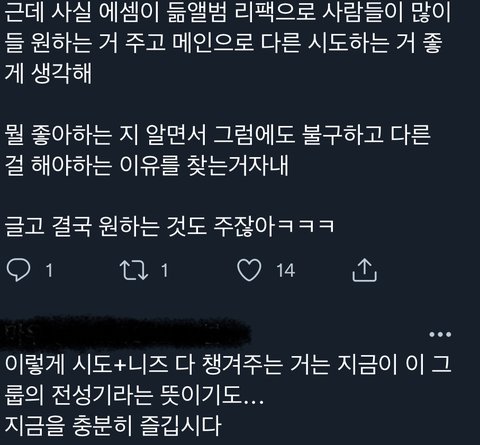The height and width of the screenshot is (445, 480).
Task: Click the line starting with 근데 사실 에셈이
Action: point(228,12)
